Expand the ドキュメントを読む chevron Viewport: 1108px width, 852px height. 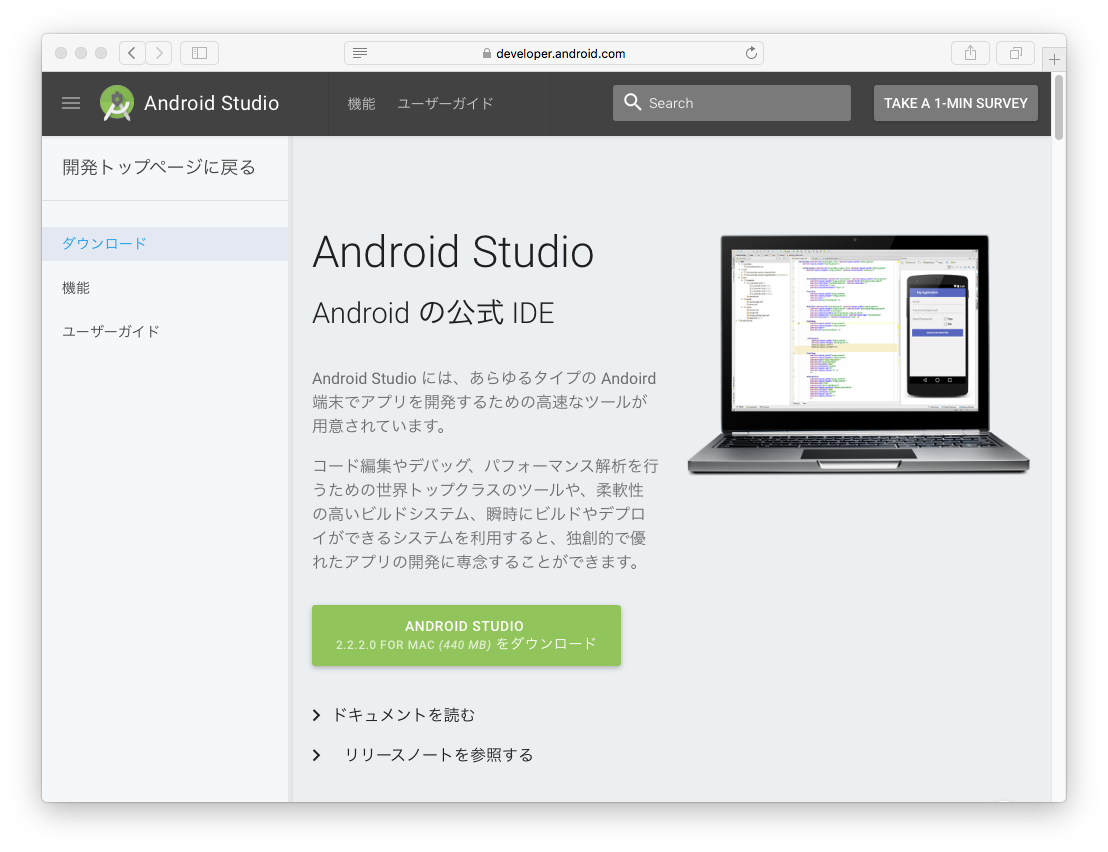[x=317, y=716]
